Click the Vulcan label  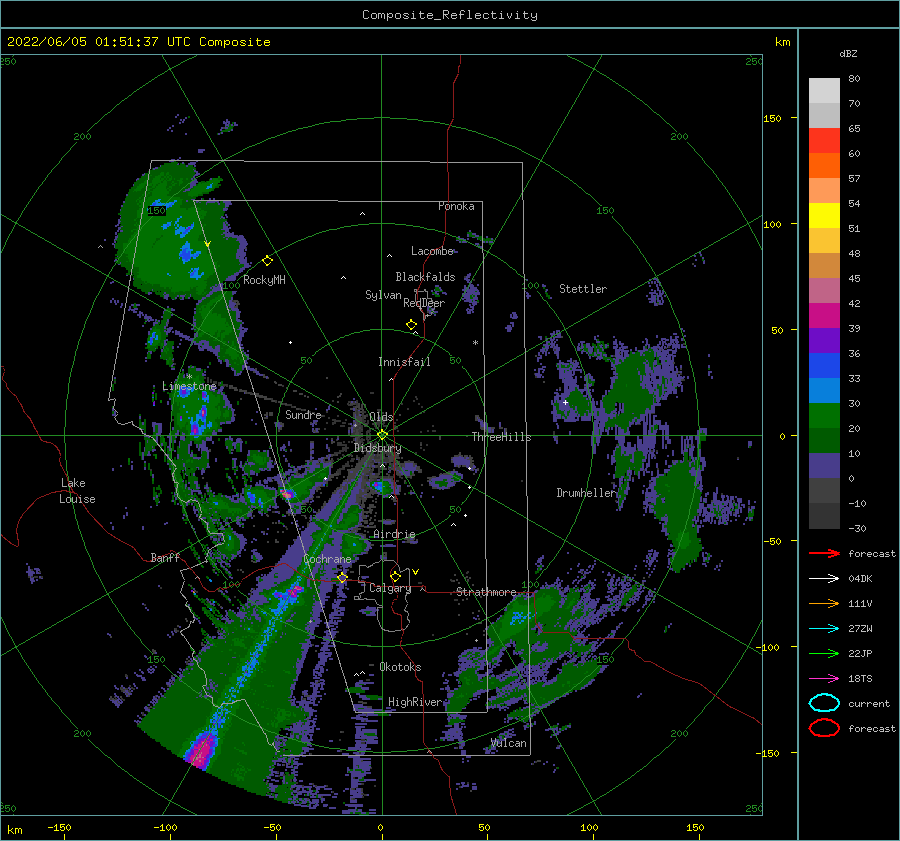point(508,743)
